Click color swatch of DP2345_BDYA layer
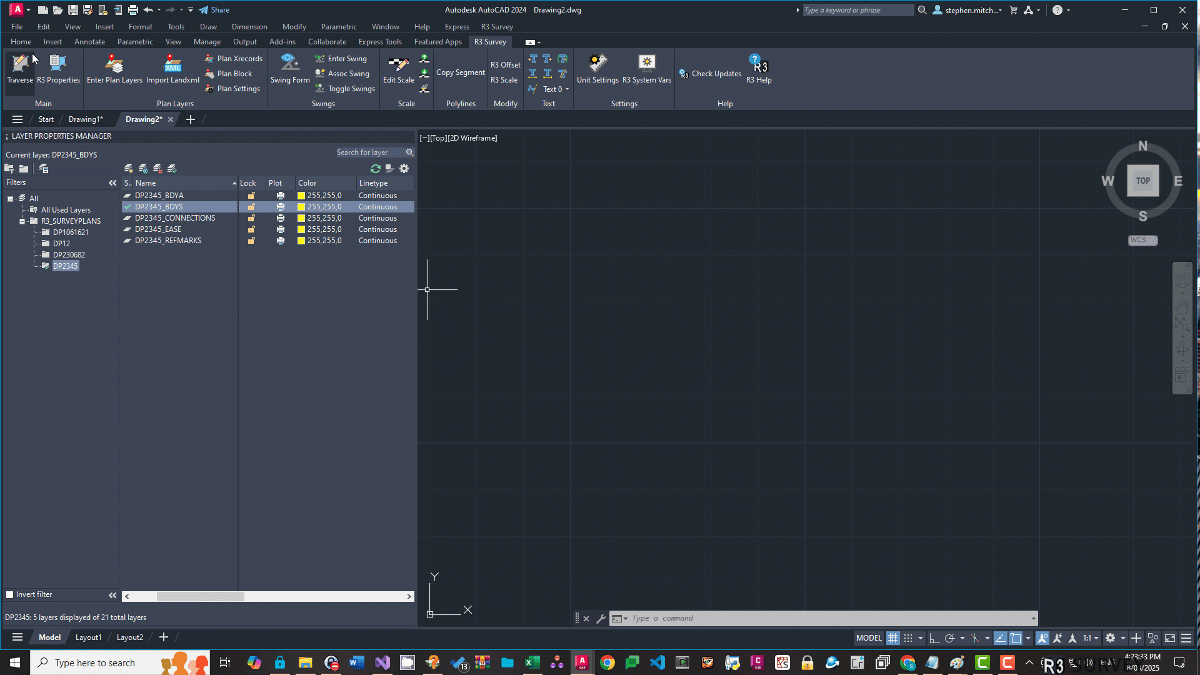This screenshot has height=675, width=1200. pyautogui.click(x=302, y=196)
